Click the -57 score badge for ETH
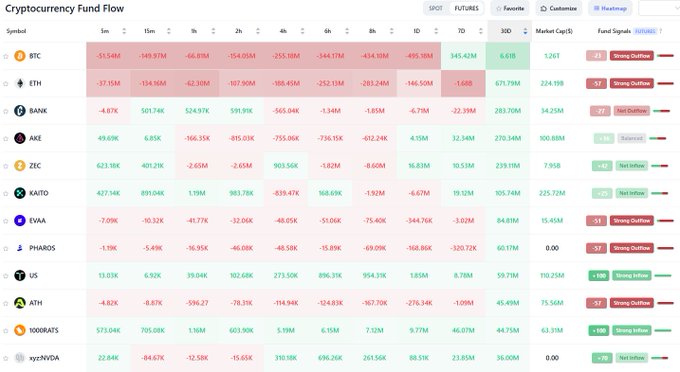 pyautogui.click(x=597, y=83)
